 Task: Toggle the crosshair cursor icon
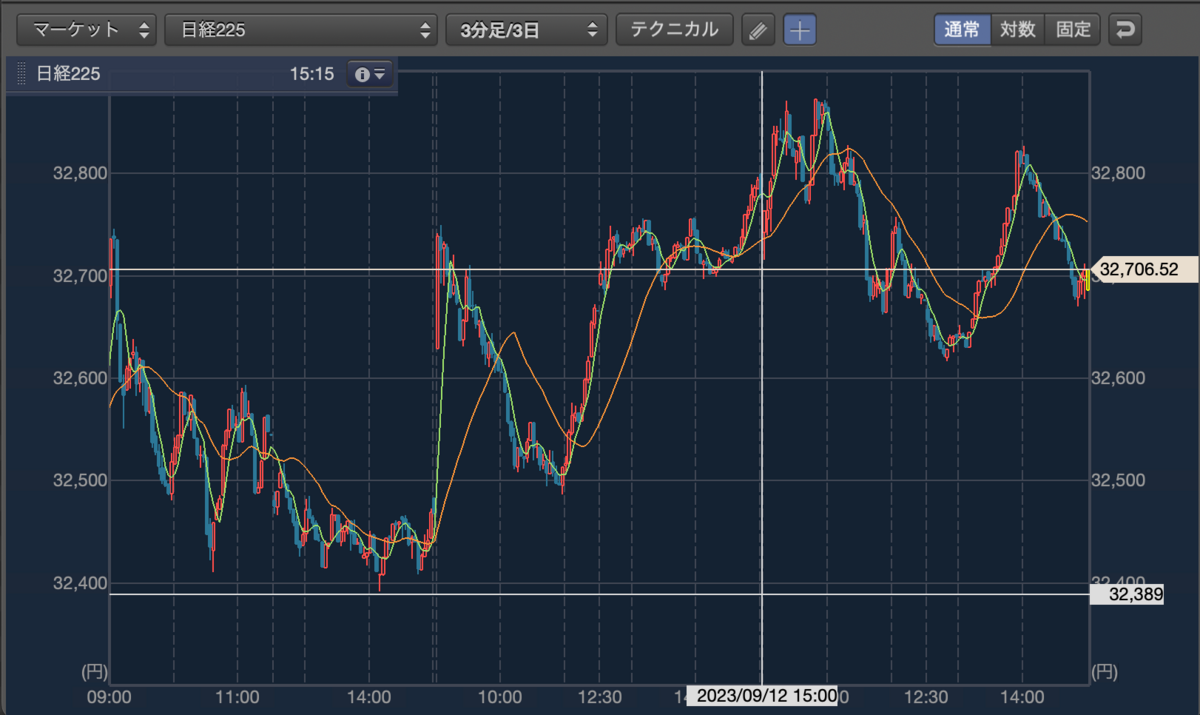tap(799, 30)
